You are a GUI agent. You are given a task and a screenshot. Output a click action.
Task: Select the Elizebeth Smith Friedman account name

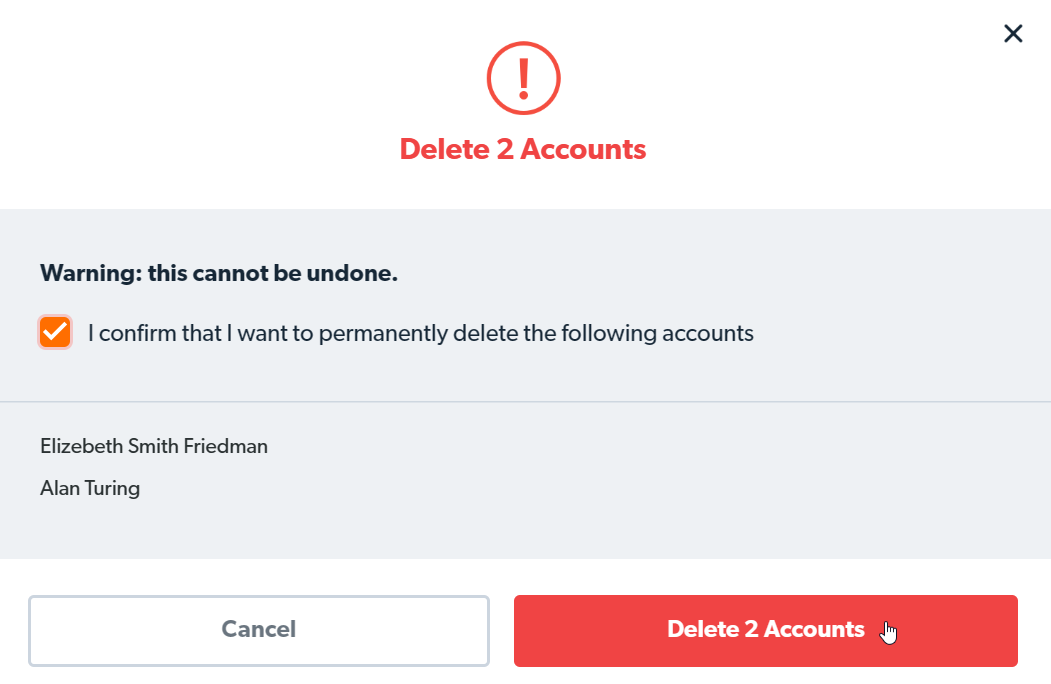click(154, 446)
